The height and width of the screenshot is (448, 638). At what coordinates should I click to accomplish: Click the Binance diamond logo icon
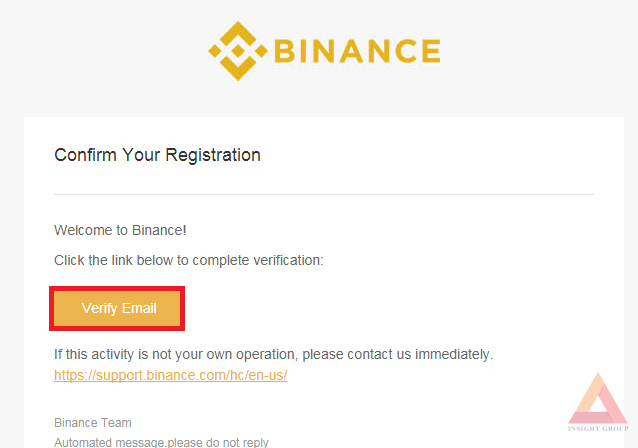coord(238,51)
